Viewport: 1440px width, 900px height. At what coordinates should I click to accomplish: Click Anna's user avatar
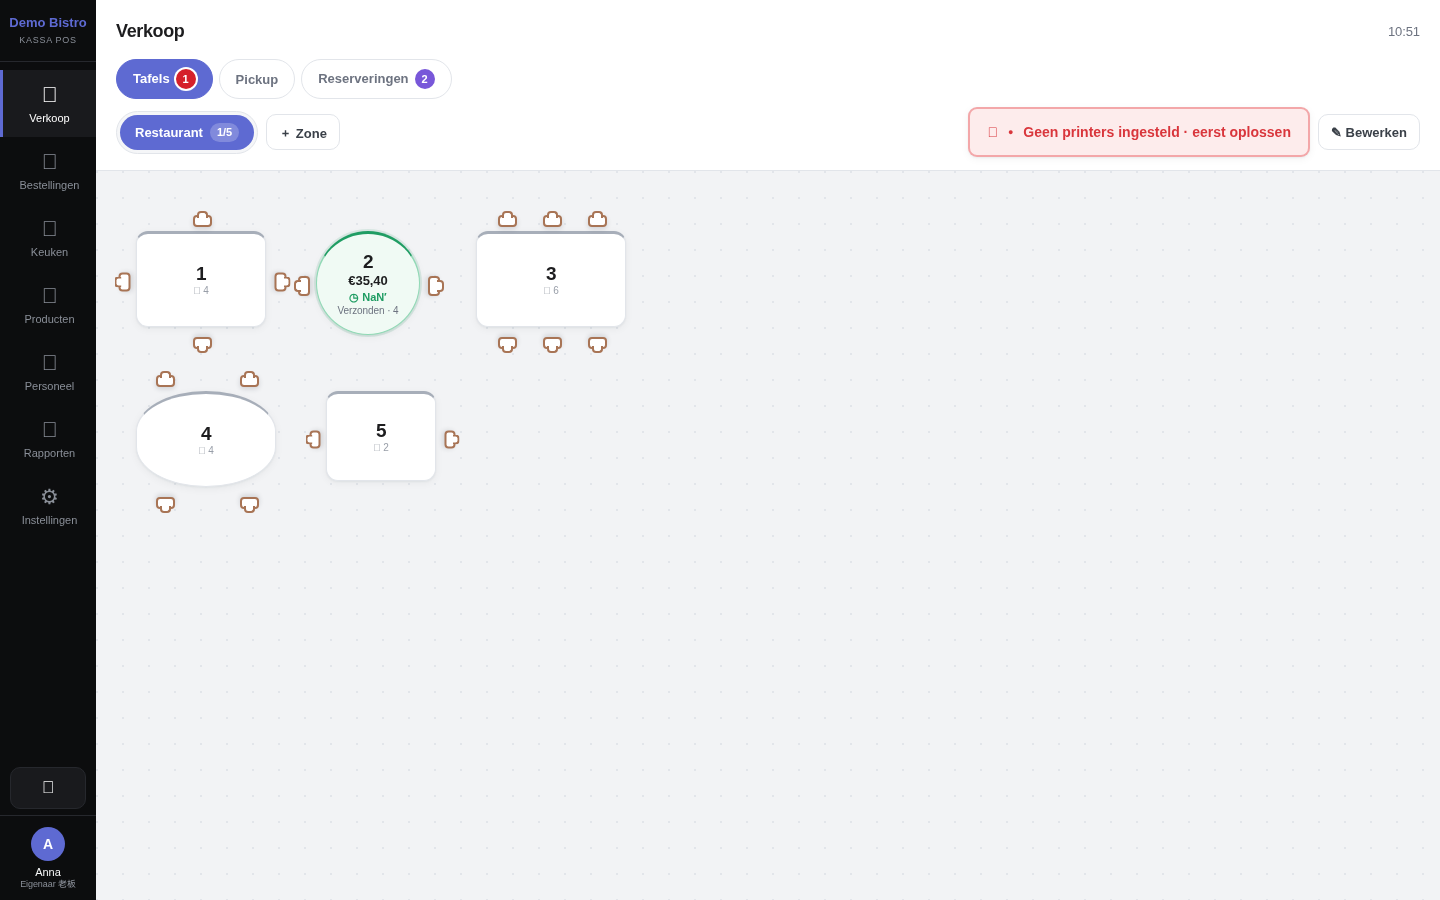pos(48,844)
